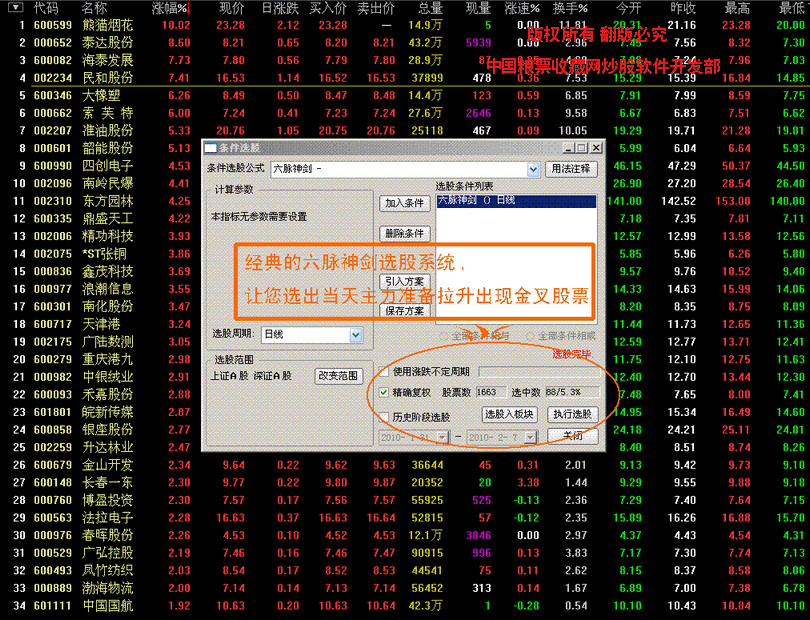This screenshot has width=810, height=620.
Task: Sort by the 总量 column header
Action: [430, 8]
